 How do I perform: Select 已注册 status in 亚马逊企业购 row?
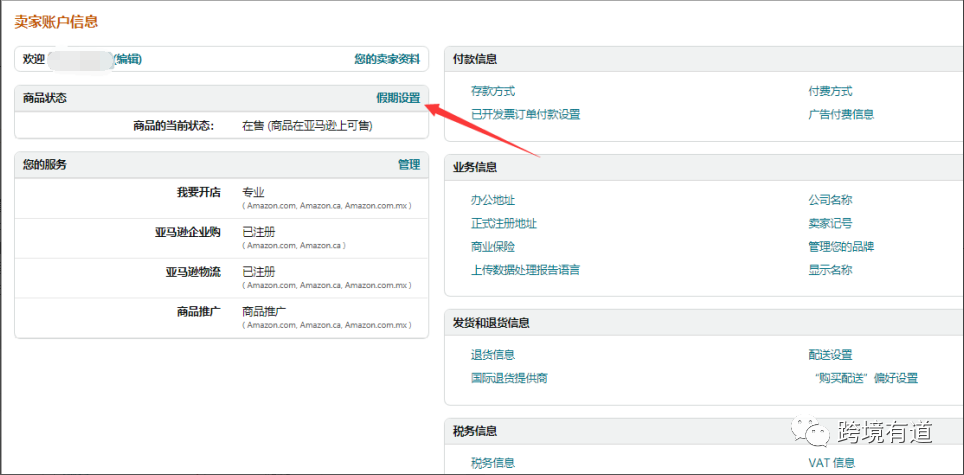[x=259, y=232]
